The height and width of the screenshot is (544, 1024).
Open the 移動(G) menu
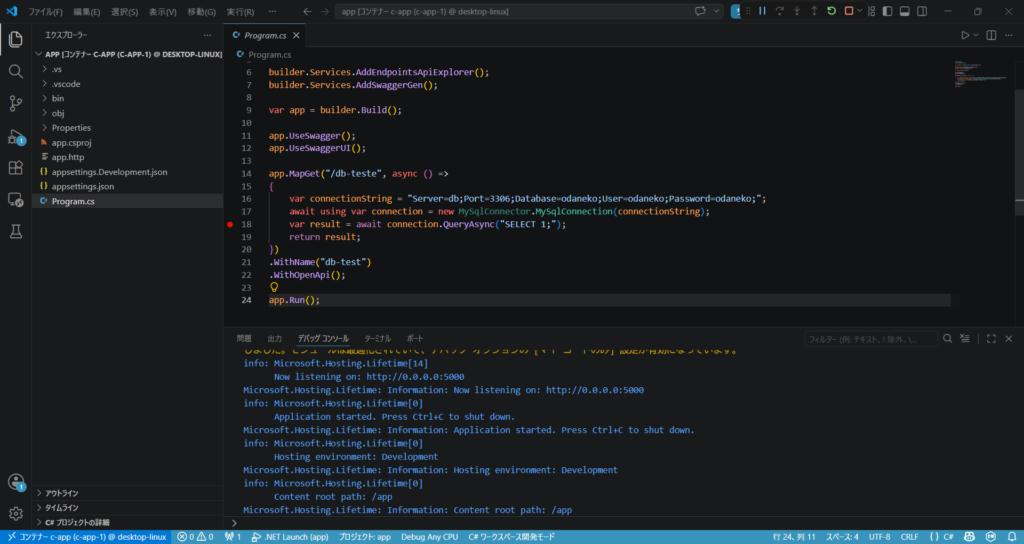click(x=201, y=12)
